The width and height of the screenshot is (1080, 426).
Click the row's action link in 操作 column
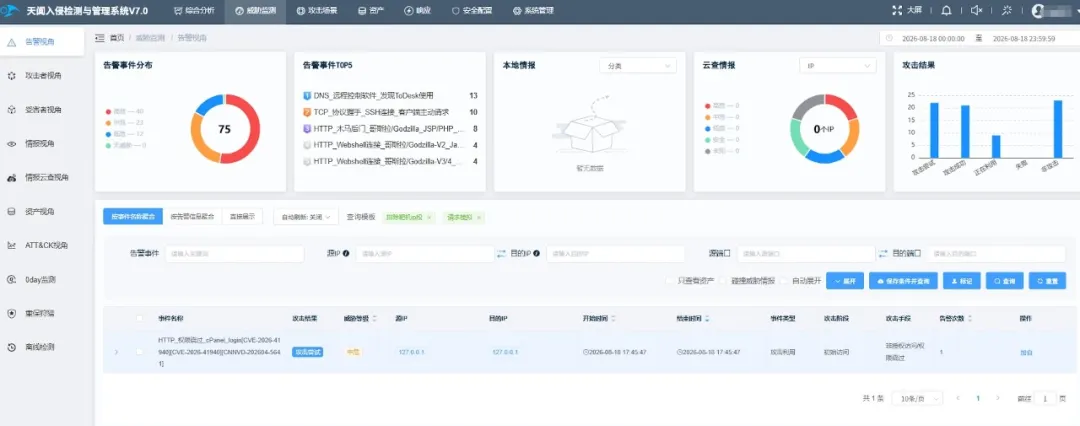click(x=1026, y=352)
